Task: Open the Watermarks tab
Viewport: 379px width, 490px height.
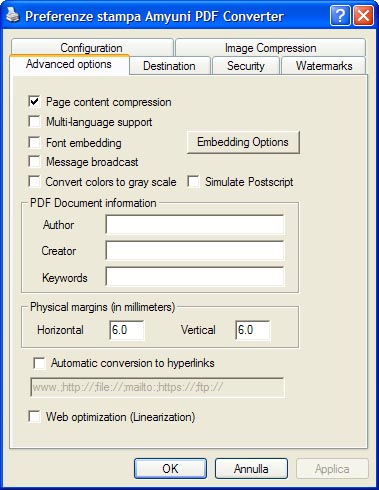Action: click(324, 65)
